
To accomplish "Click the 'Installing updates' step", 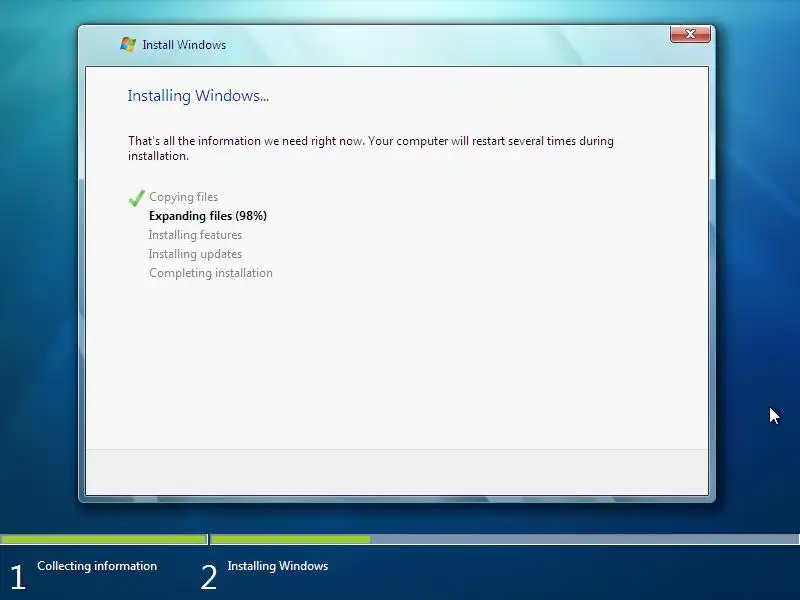I will click(195, 254).
